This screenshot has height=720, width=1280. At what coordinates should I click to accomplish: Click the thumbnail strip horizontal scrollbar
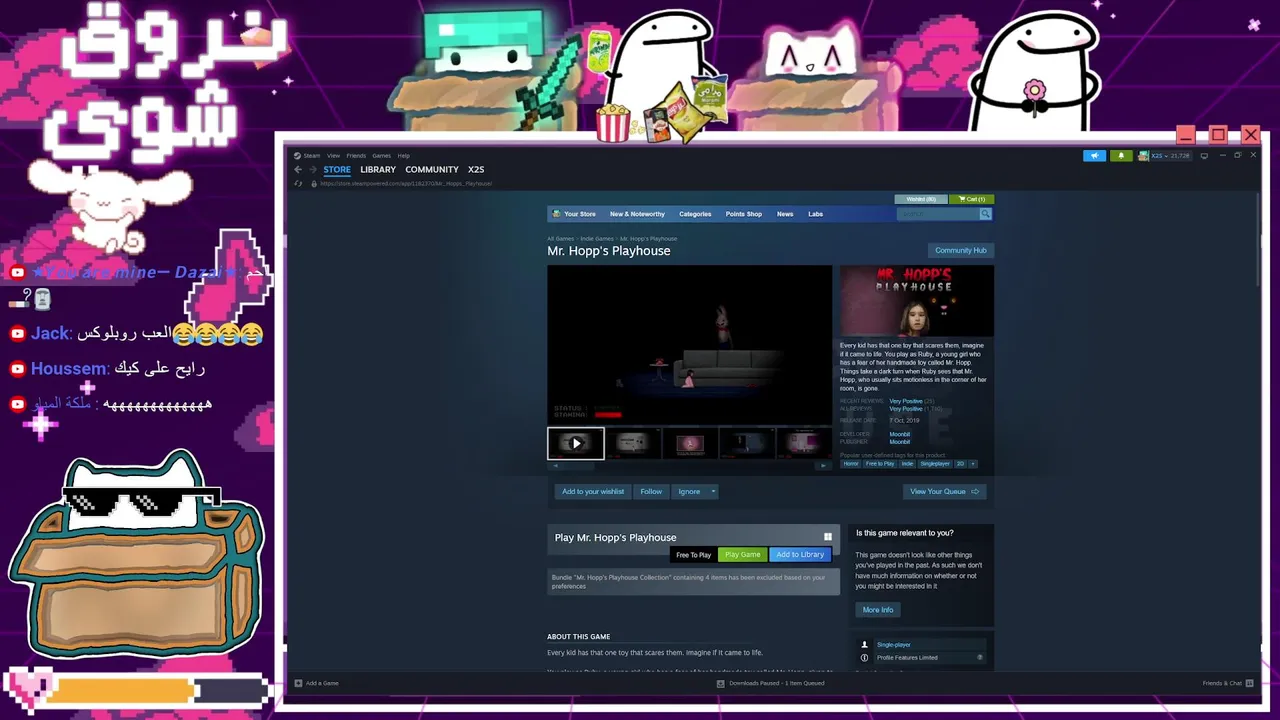[x=689, y=465]
